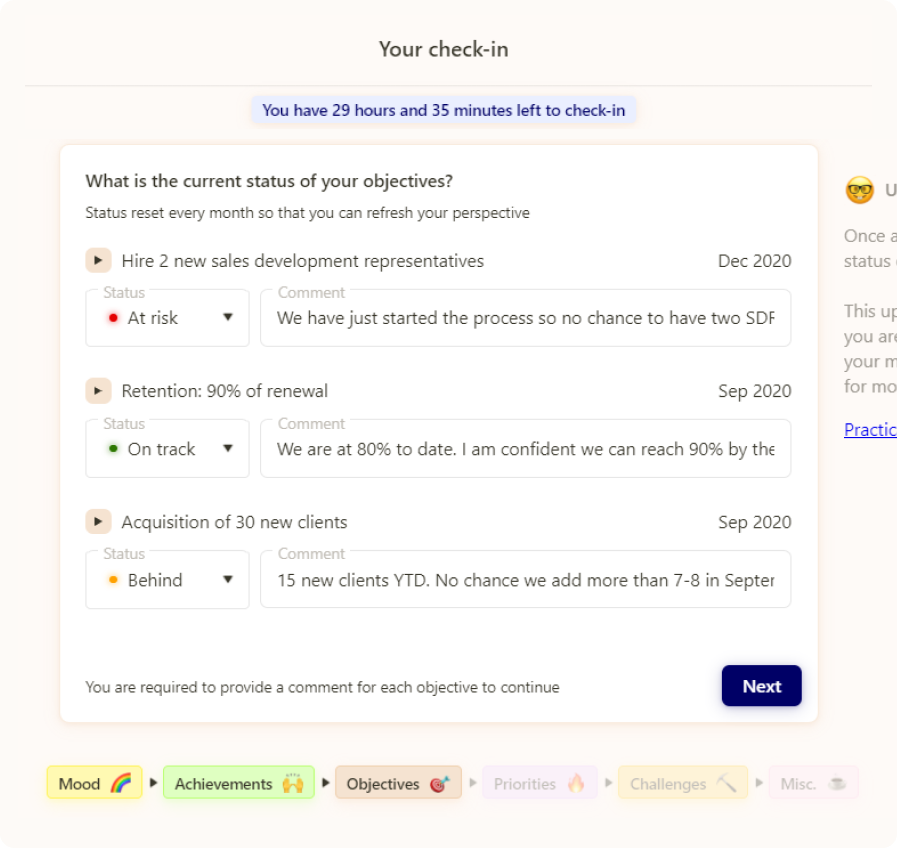Viewport: 897px width, 848px height.
Task: Jump to the Misc. step
Action: coord(812,783)
